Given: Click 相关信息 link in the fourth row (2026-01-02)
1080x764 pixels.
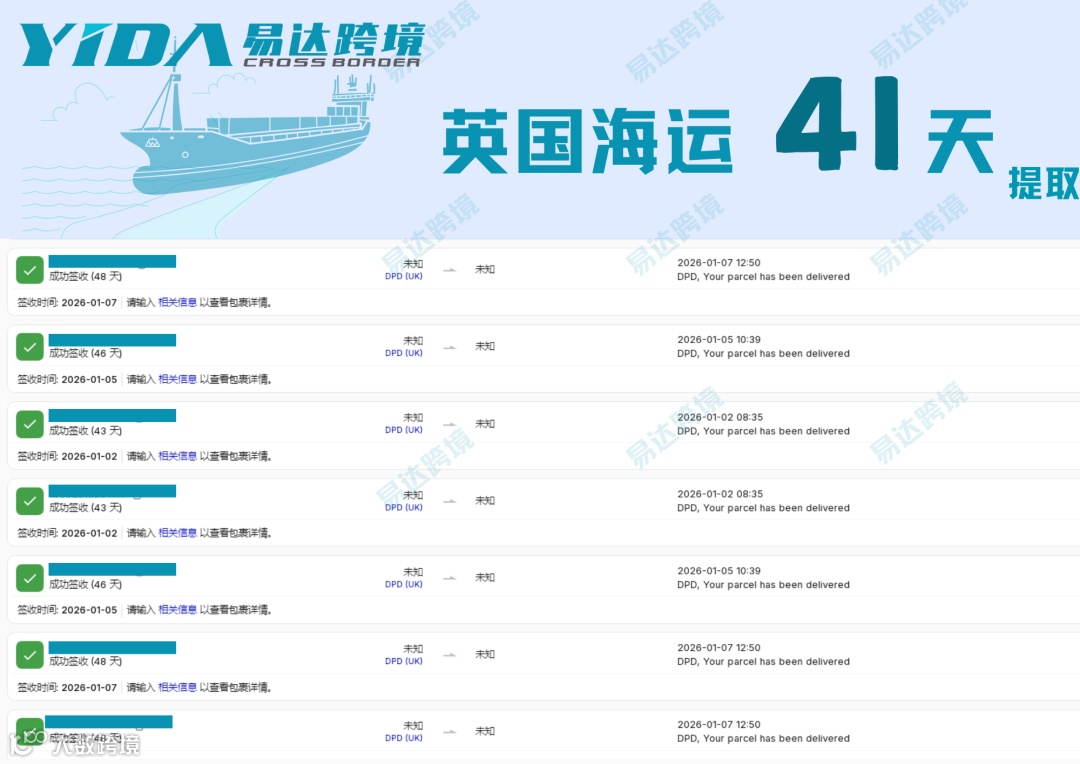Looking at the screenshot, I should [x=177, y=533].
